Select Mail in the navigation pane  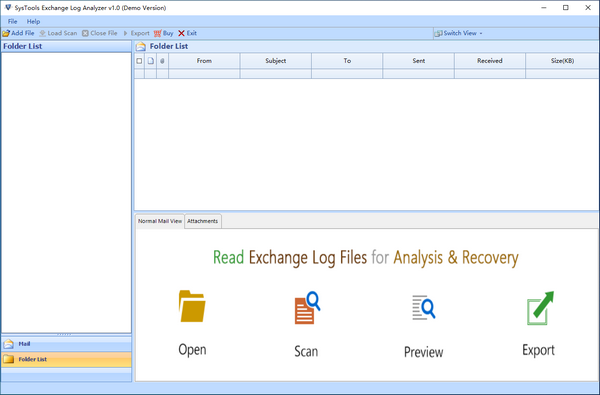coord(66,344)
